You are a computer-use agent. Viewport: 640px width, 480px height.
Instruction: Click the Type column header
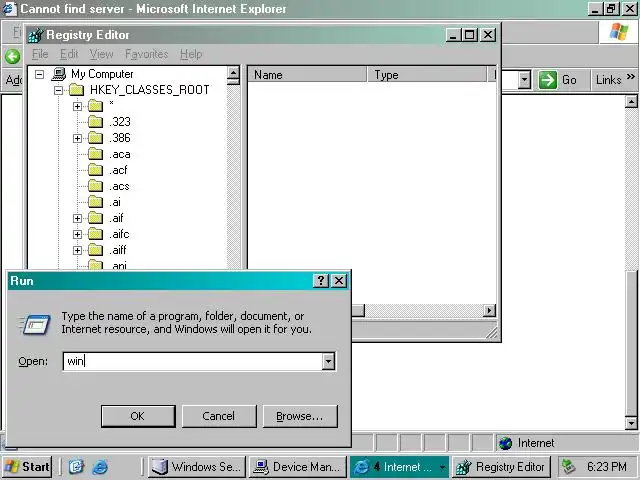[x=427, y=75]
